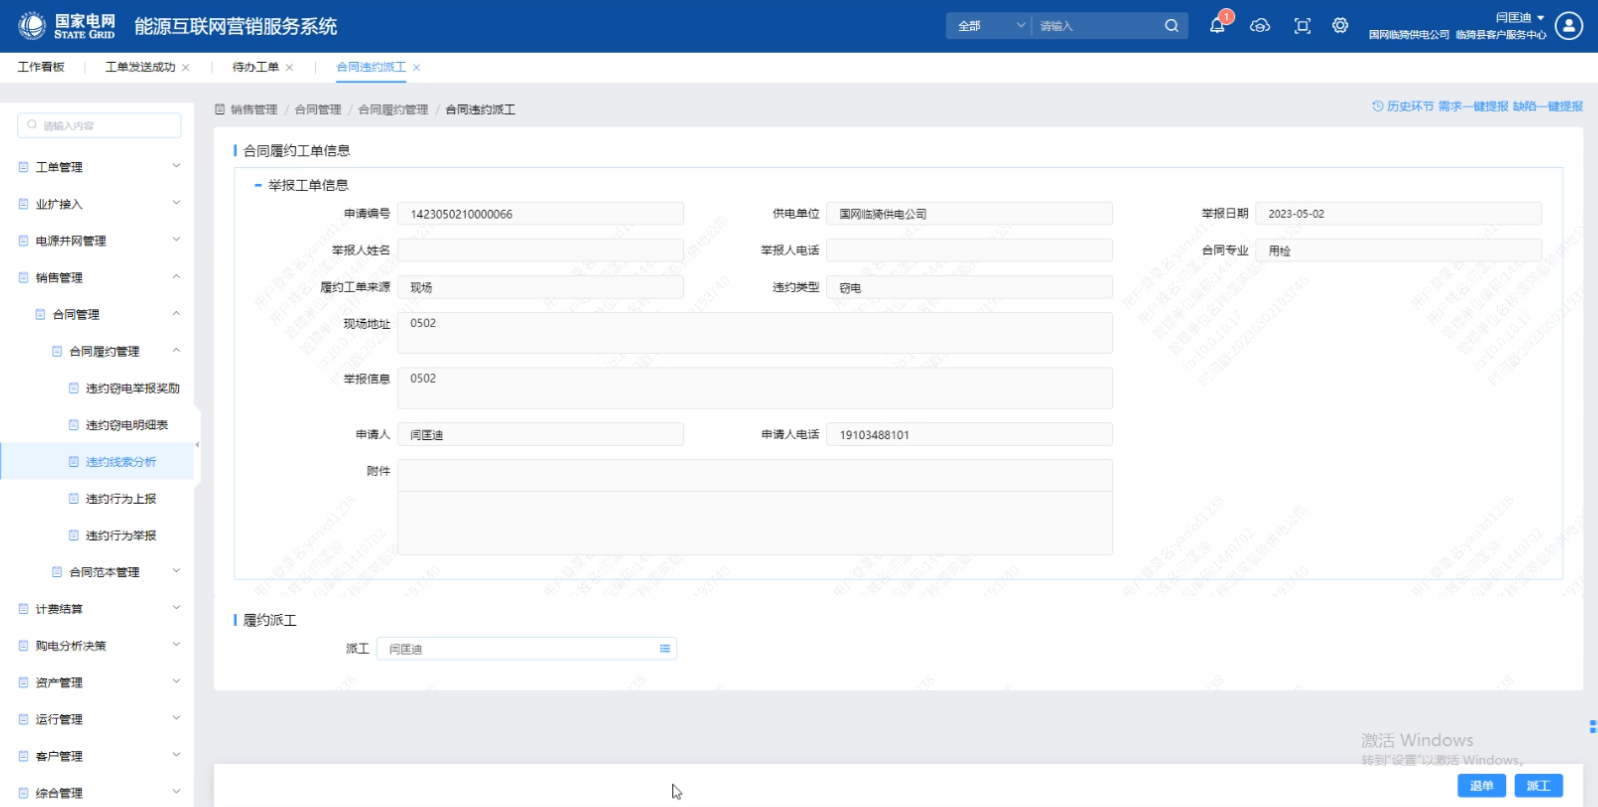This screenshot has height=807, width=1598.
Task: Expand the 计费结算 sidebar menu
Action: (x=98, y=609)
